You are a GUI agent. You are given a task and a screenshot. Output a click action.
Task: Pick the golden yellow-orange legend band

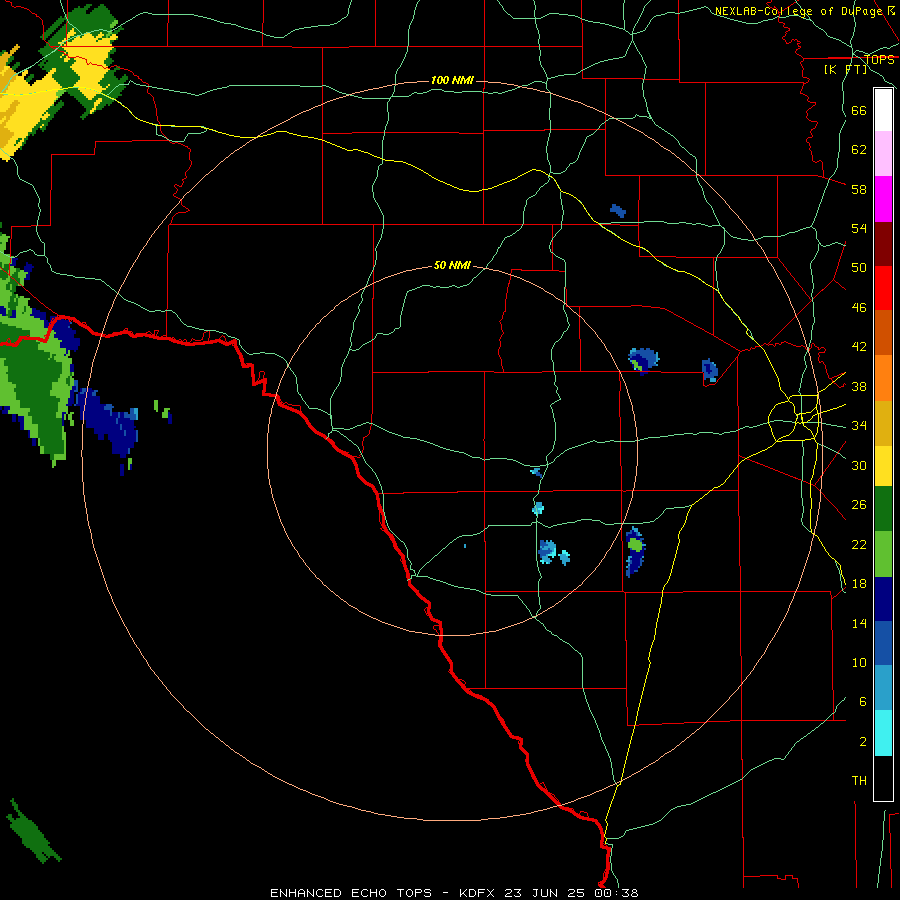pyautogui.click(x=883, y=424)
